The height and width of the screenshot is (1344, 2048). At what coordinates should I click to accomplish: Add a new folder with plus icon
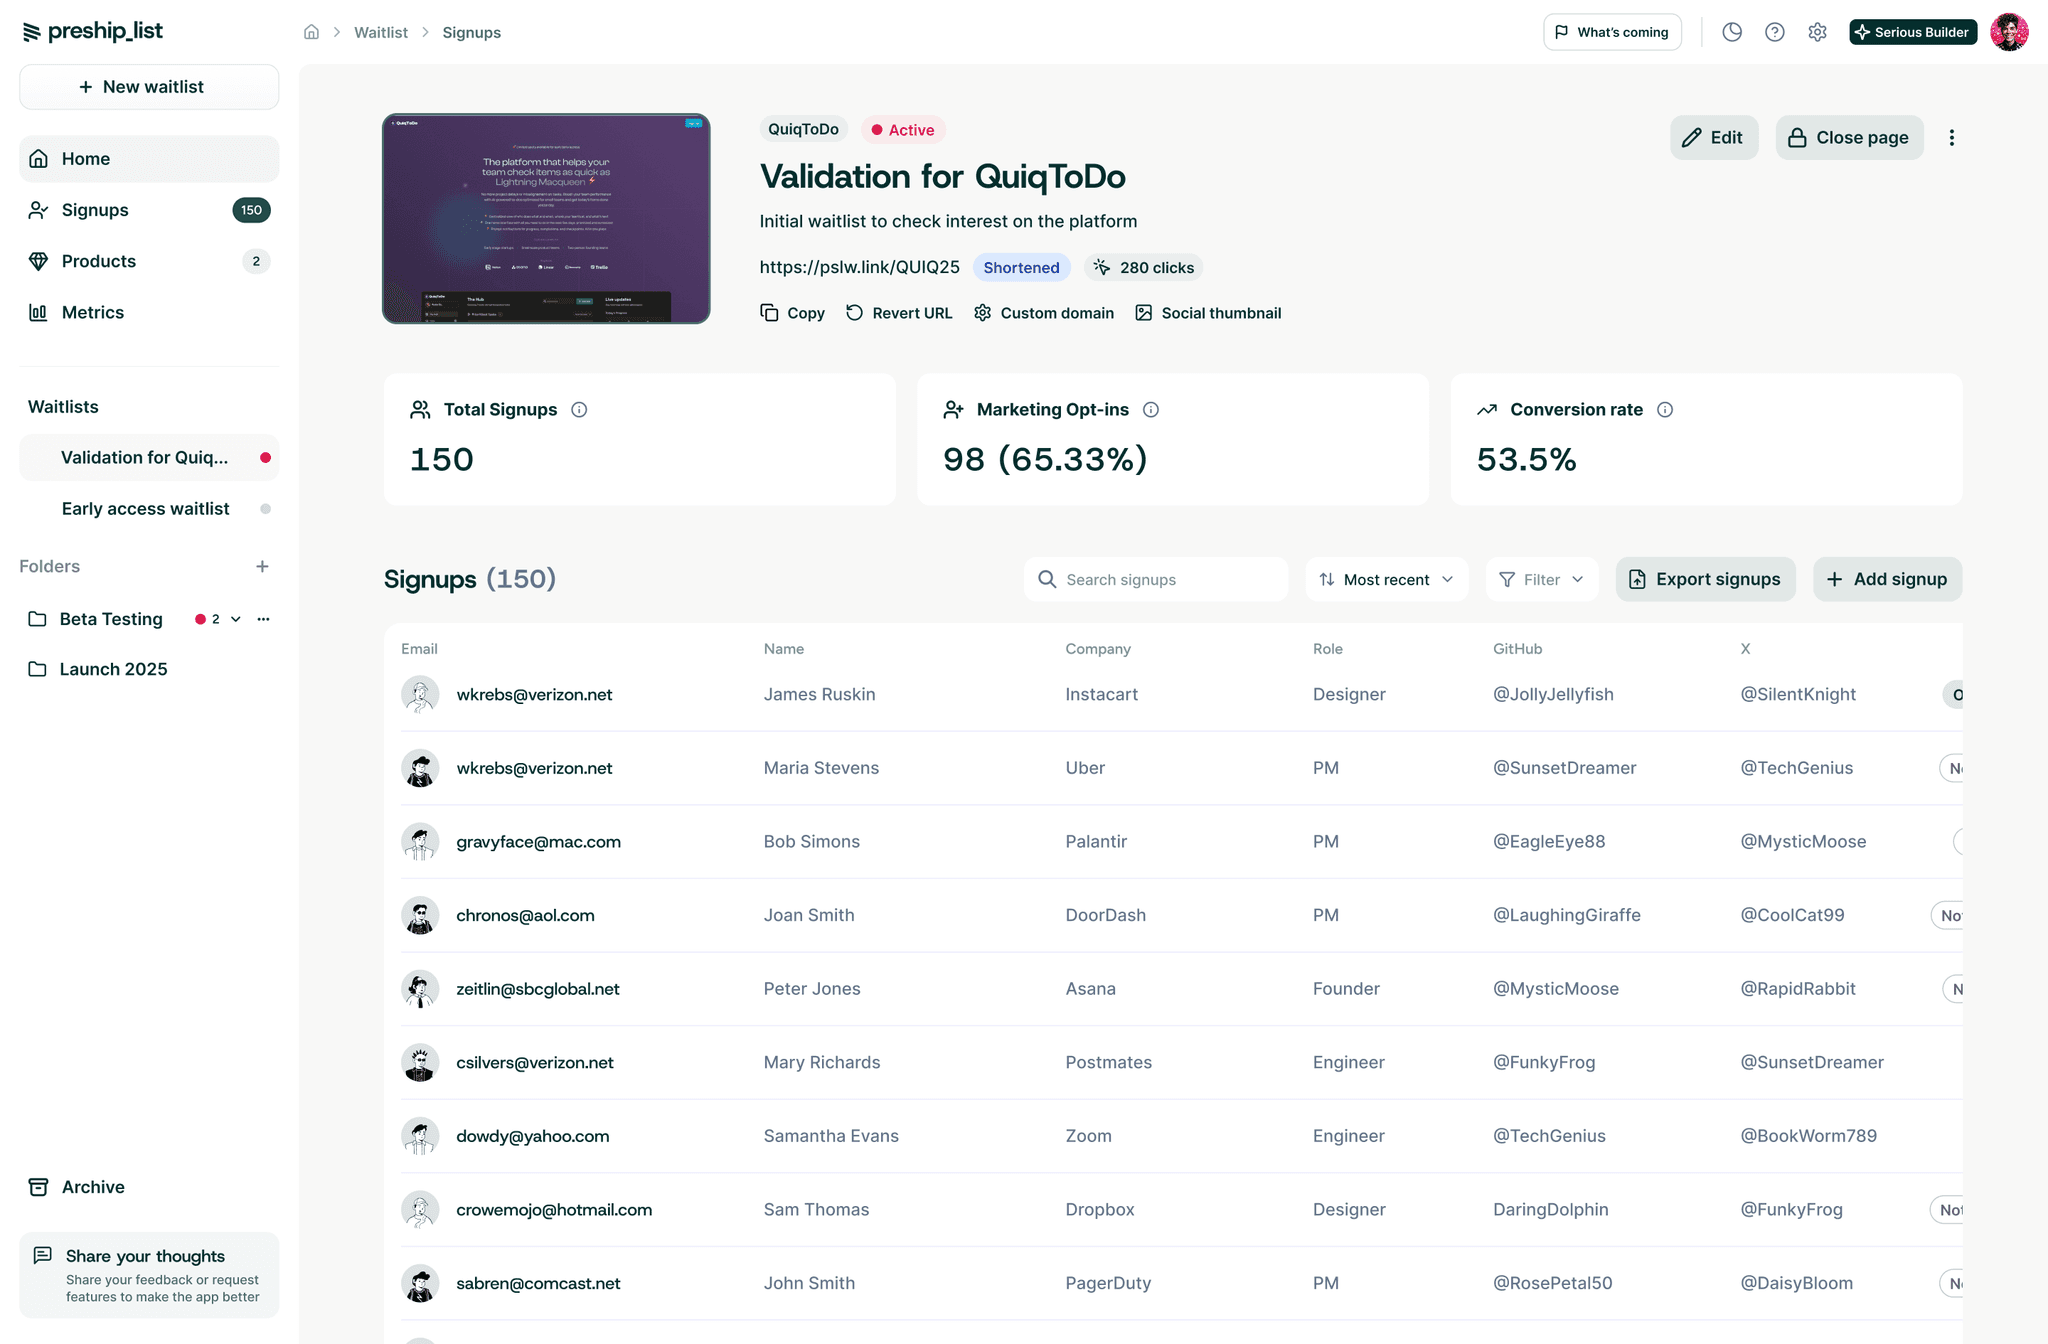(x=262, y=566)
